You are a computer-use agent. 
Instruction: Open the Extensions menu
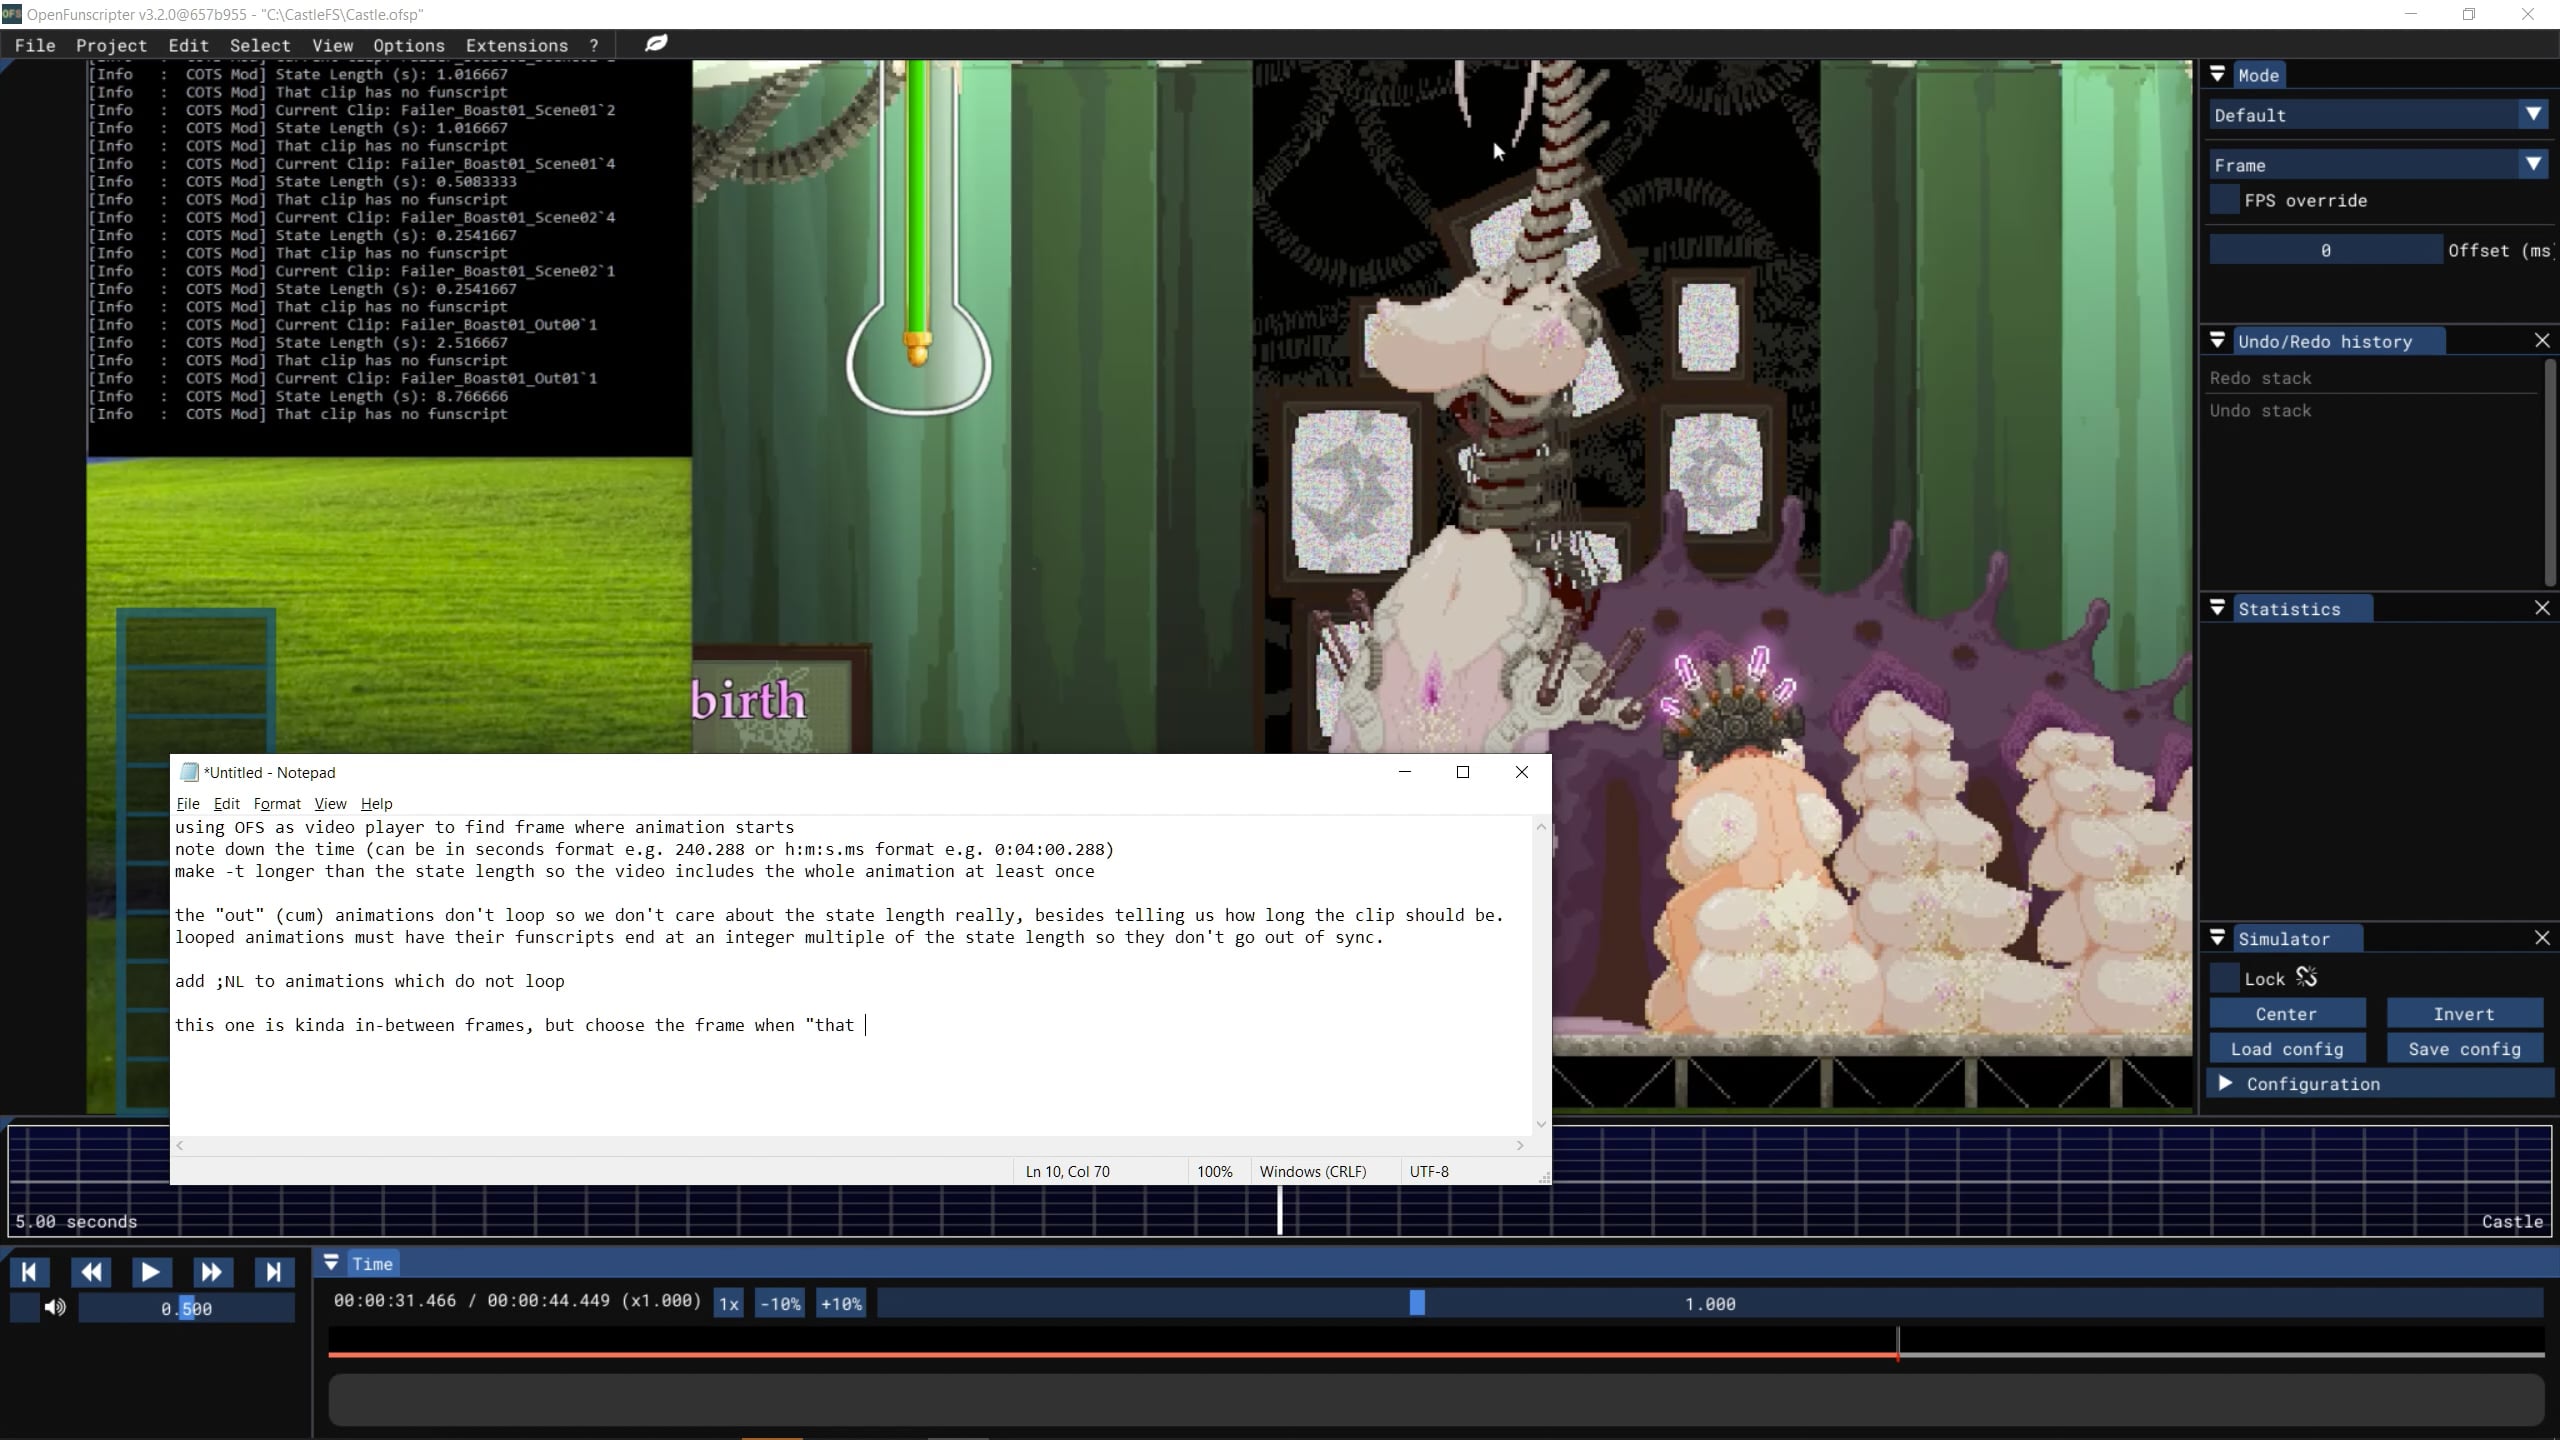coord(516,45)
